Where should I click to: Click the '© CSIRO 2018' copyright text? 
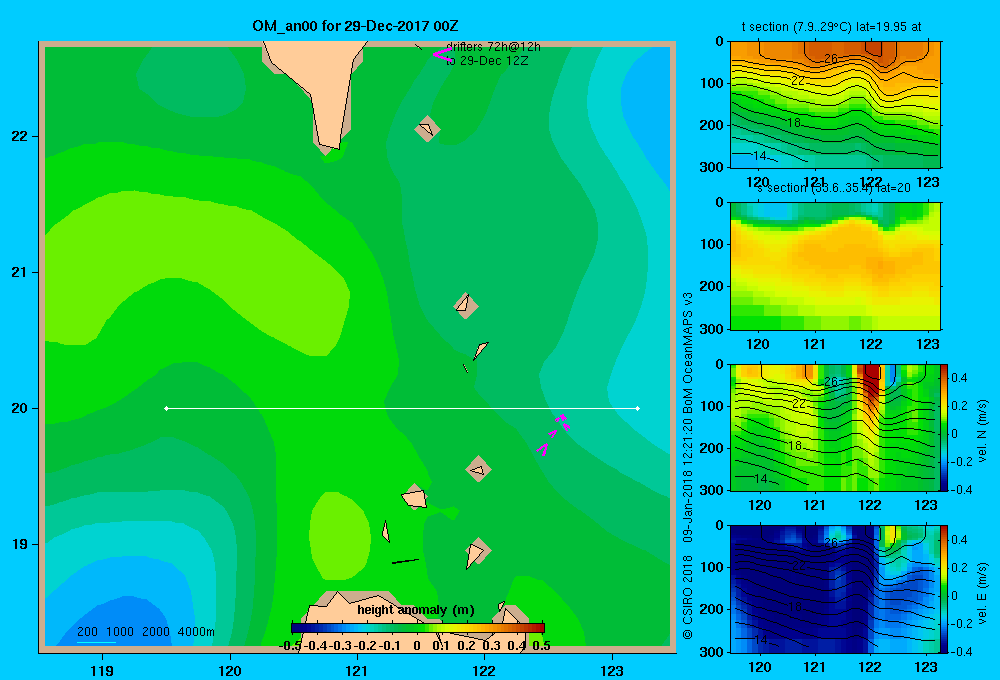(x=688, y=596)
